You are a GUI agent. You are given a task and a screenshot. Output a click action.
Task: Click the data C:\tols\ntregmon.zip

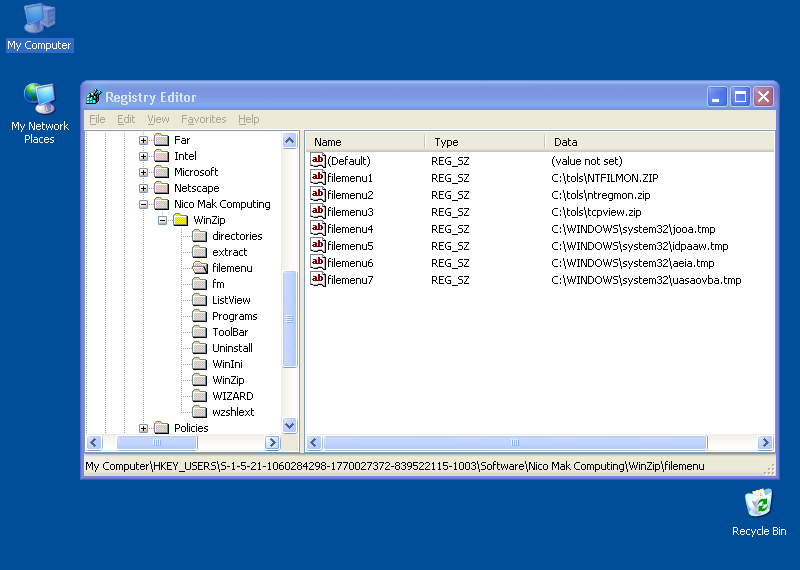click(x=601, y=195)
